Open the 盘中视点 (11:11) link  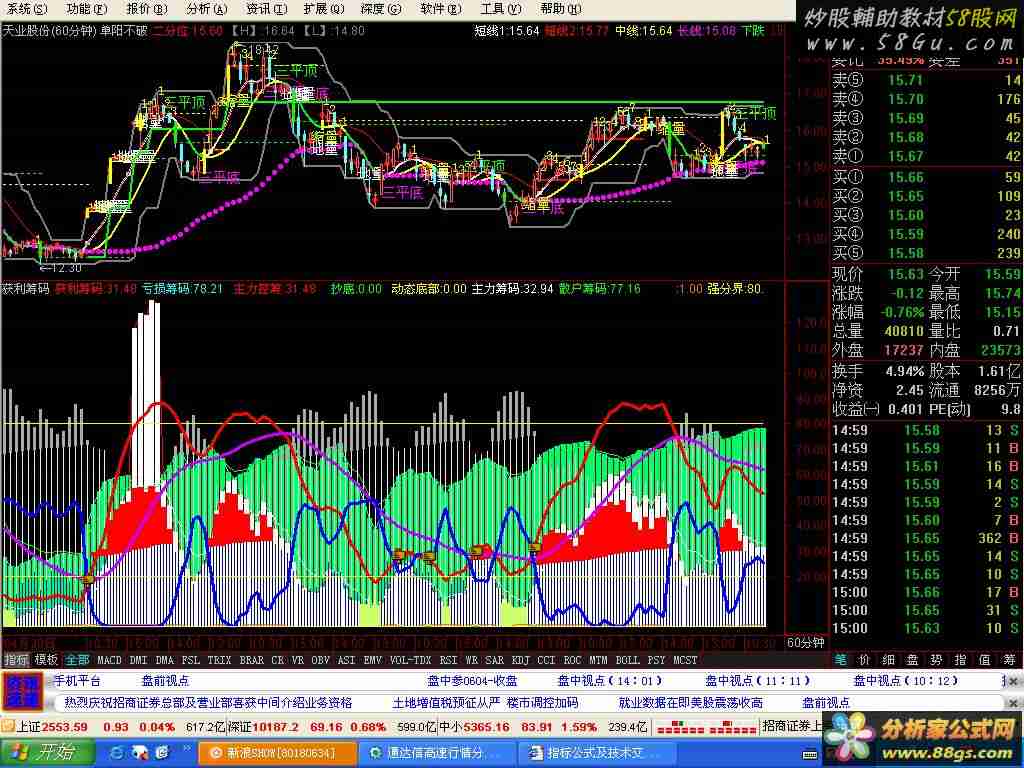[x=758, y=680]
